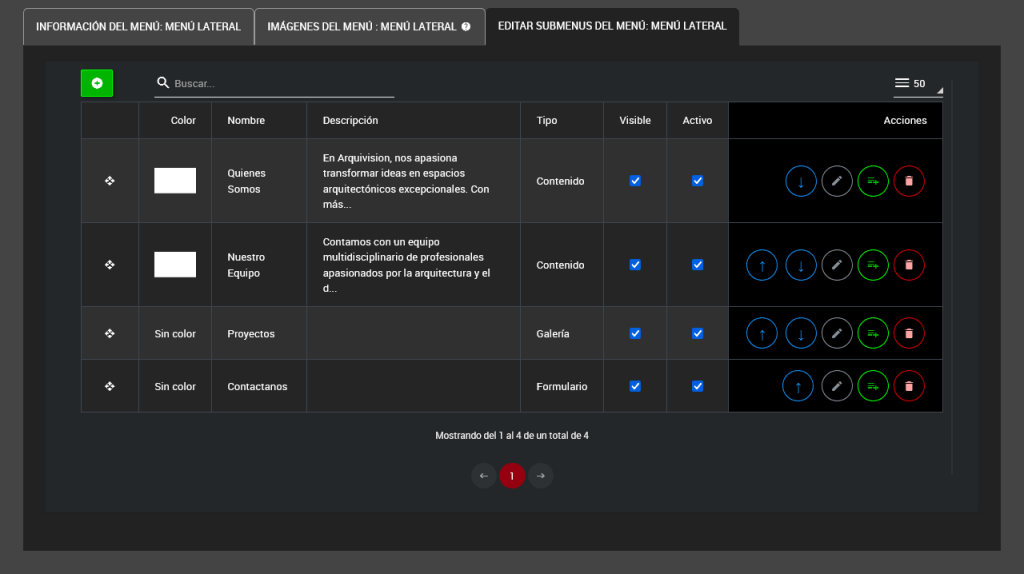Go to next page arrow

[x=540, y=476]
